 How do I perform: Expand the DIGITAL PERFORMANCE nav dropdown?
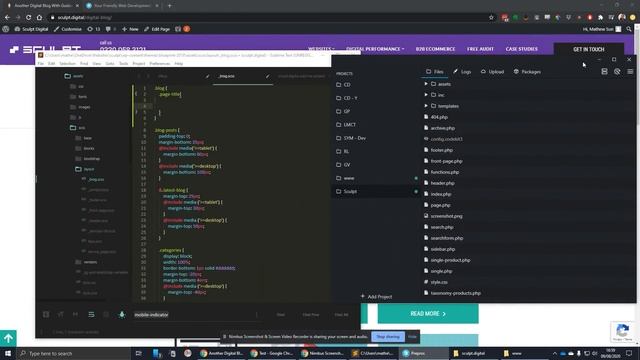[375, 49]
